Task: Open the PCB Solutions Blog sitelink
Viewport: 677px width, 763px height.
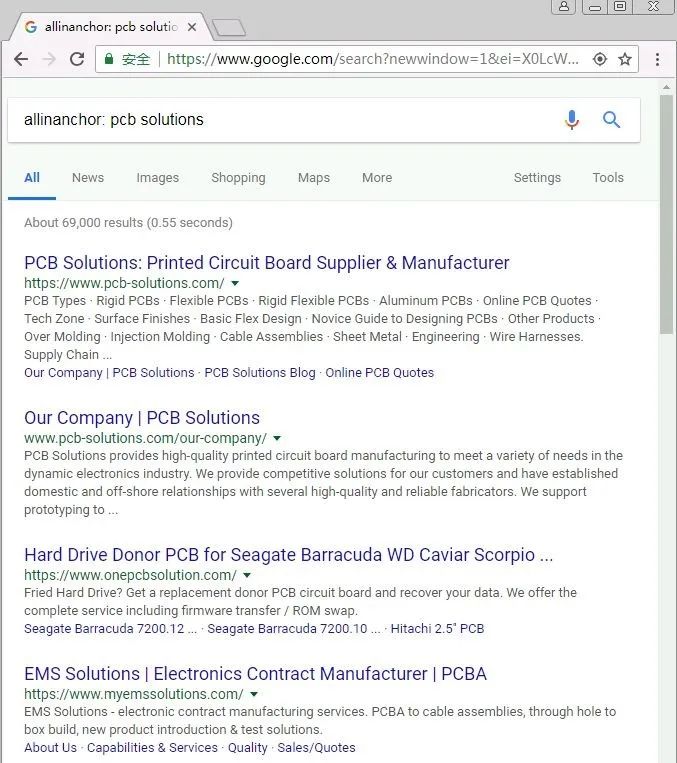Action: [260, 373]
